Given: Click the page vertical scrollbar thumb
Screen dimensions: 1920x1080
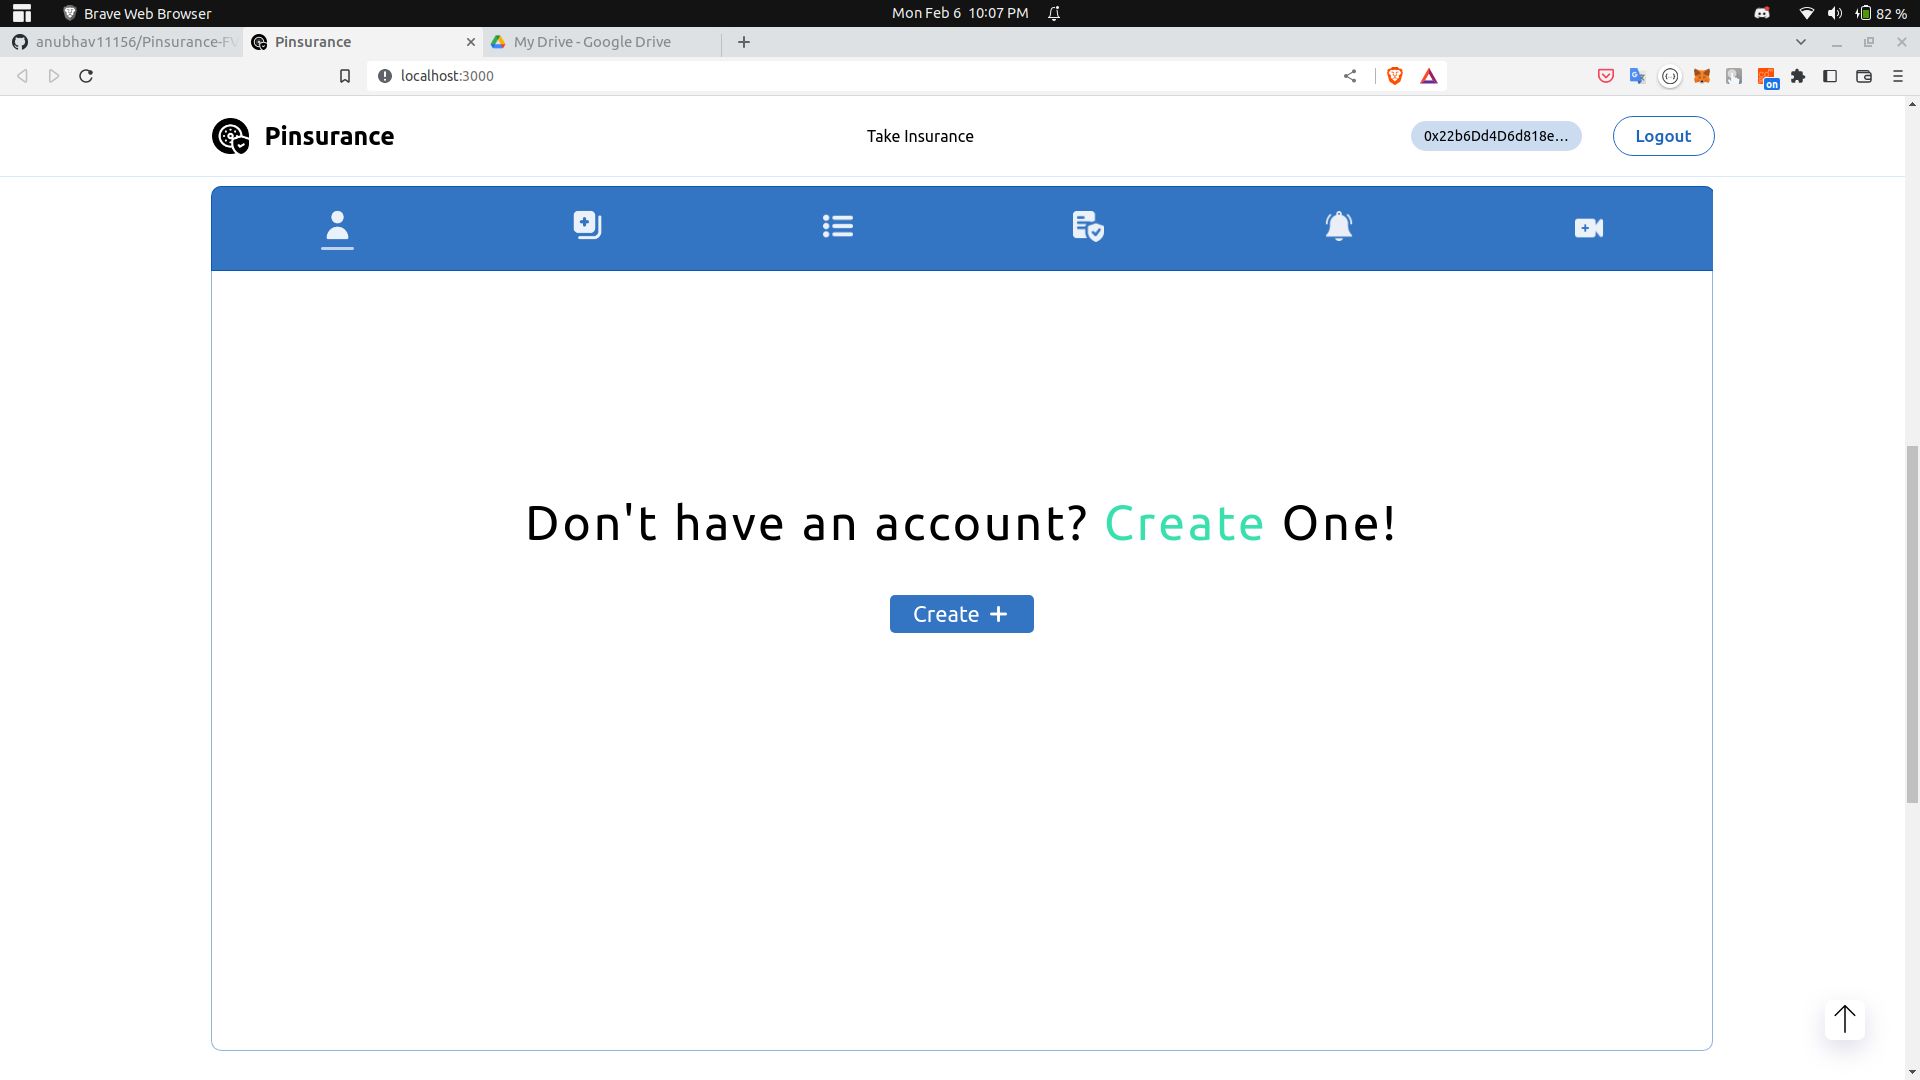Looking at the screenshot, I should click(x=1912, y=623).
